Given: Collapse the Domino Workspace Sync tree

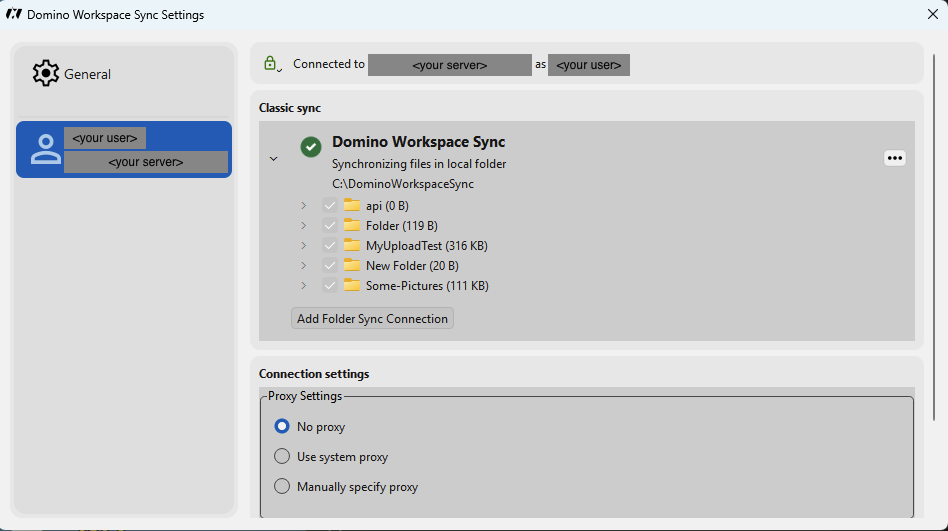Looking at the screenshot, I should [273, 158].
